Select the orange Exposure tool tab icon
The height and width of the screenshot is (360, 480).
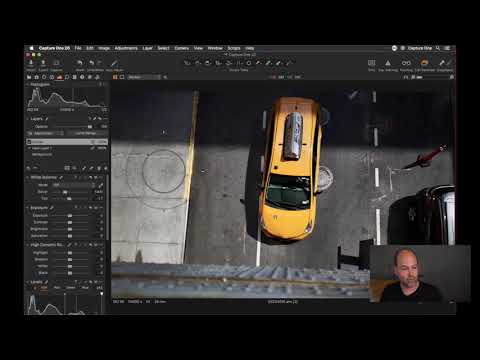point(59,77)
